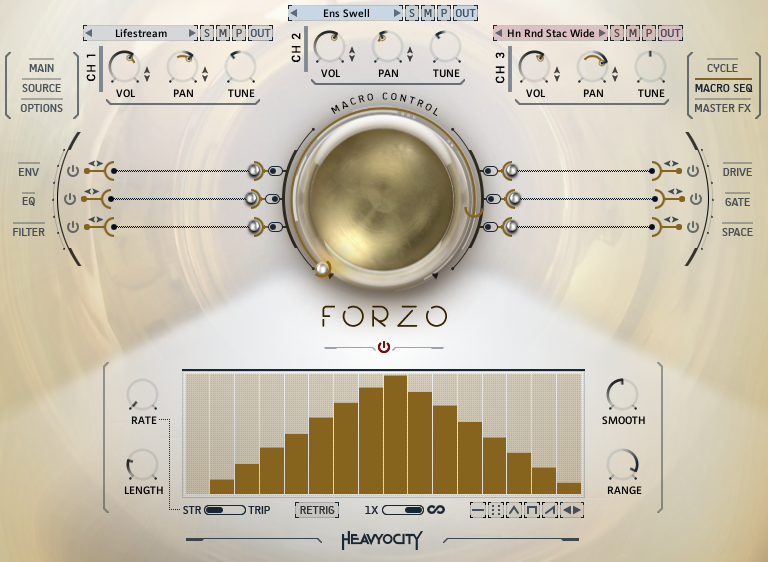Previous preset arrow for Lifestream

coord(89,33)
